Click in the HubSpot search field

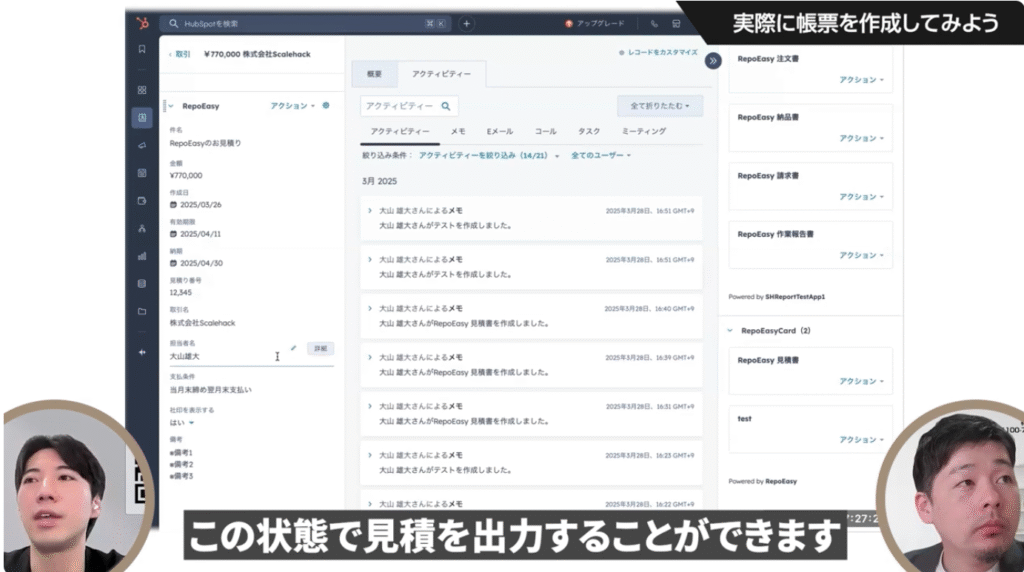click(x=304, y=24)
